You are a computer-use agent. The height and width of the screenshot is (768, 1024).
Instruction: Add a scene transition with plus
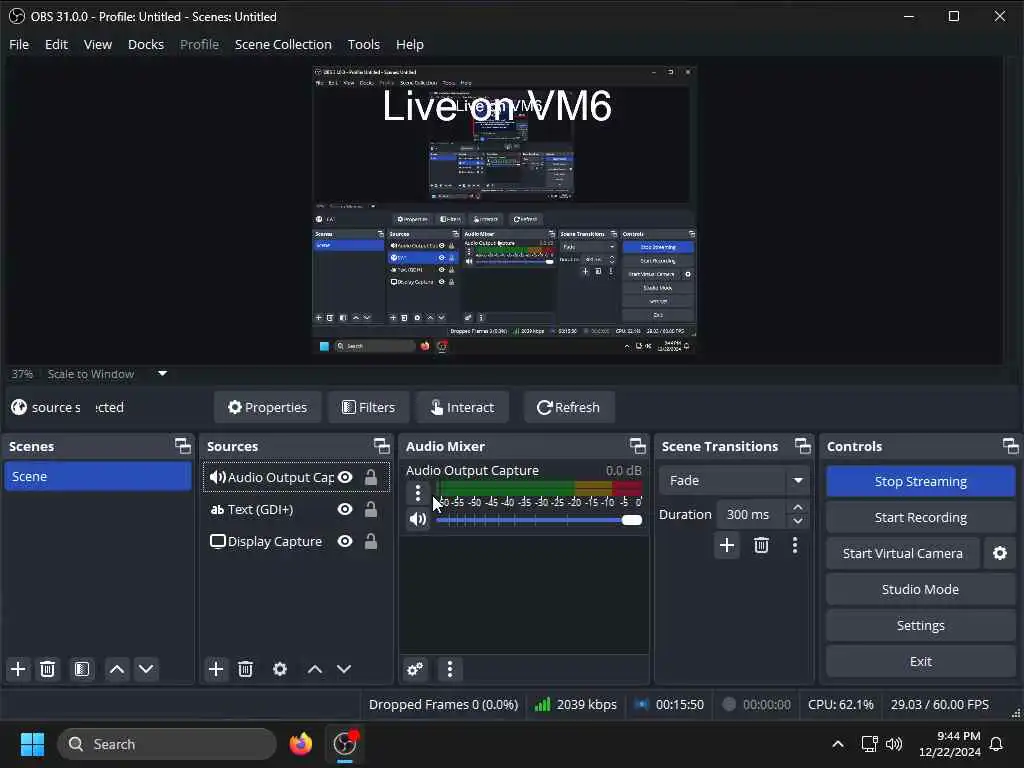click(727, 545)
